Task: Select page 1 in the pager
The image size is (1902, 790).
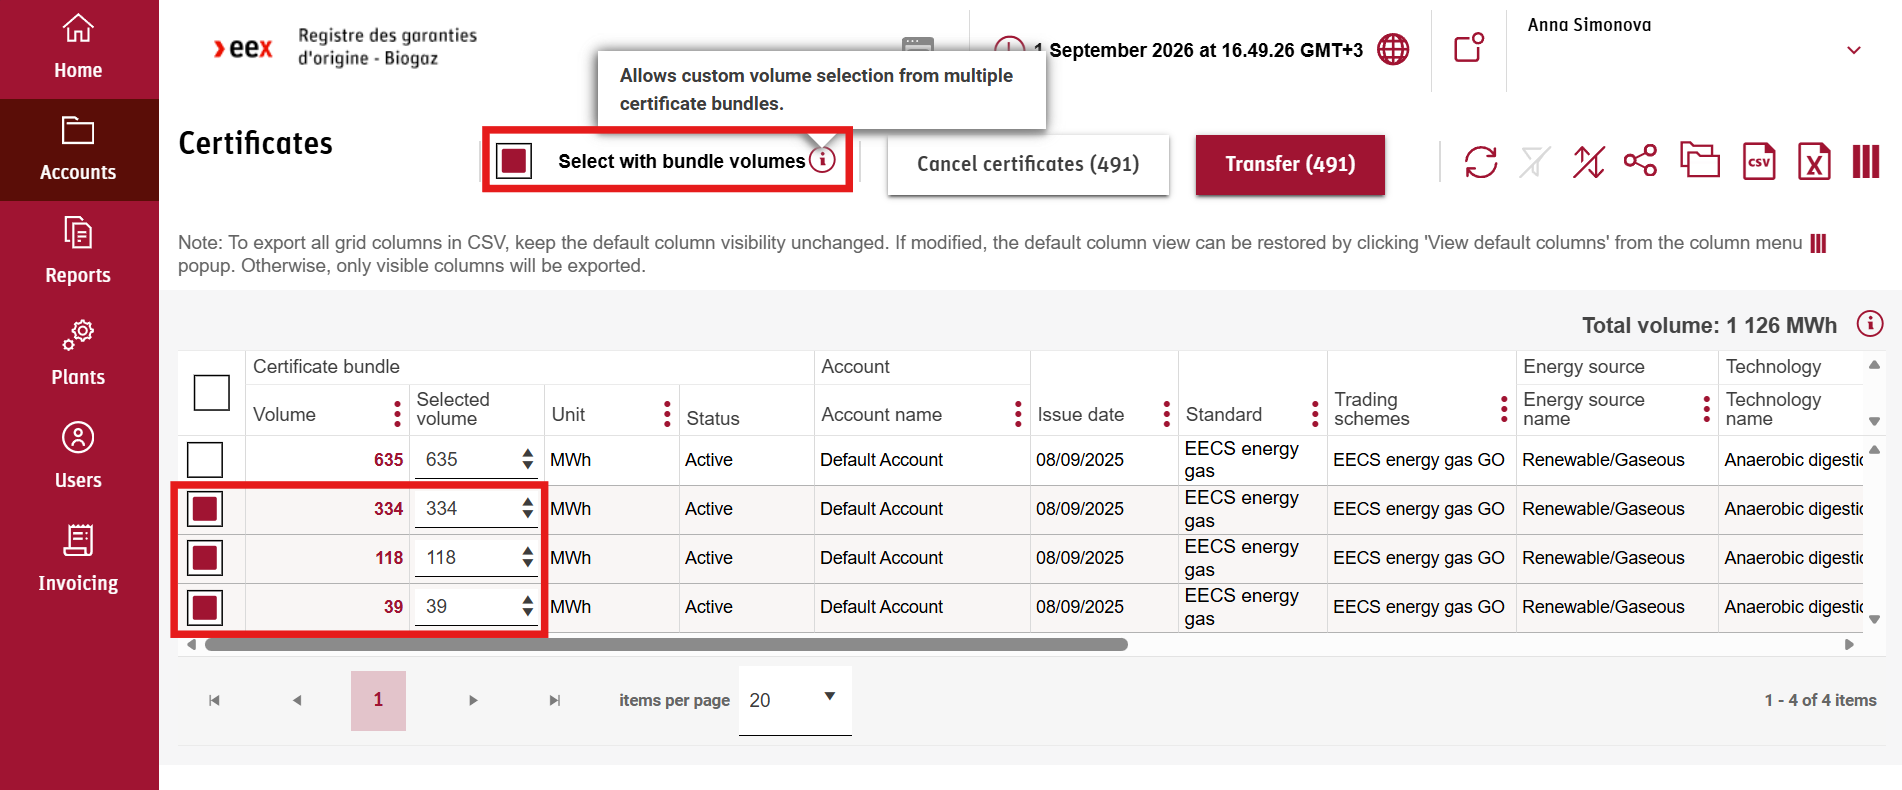Action: click(378, 700)
